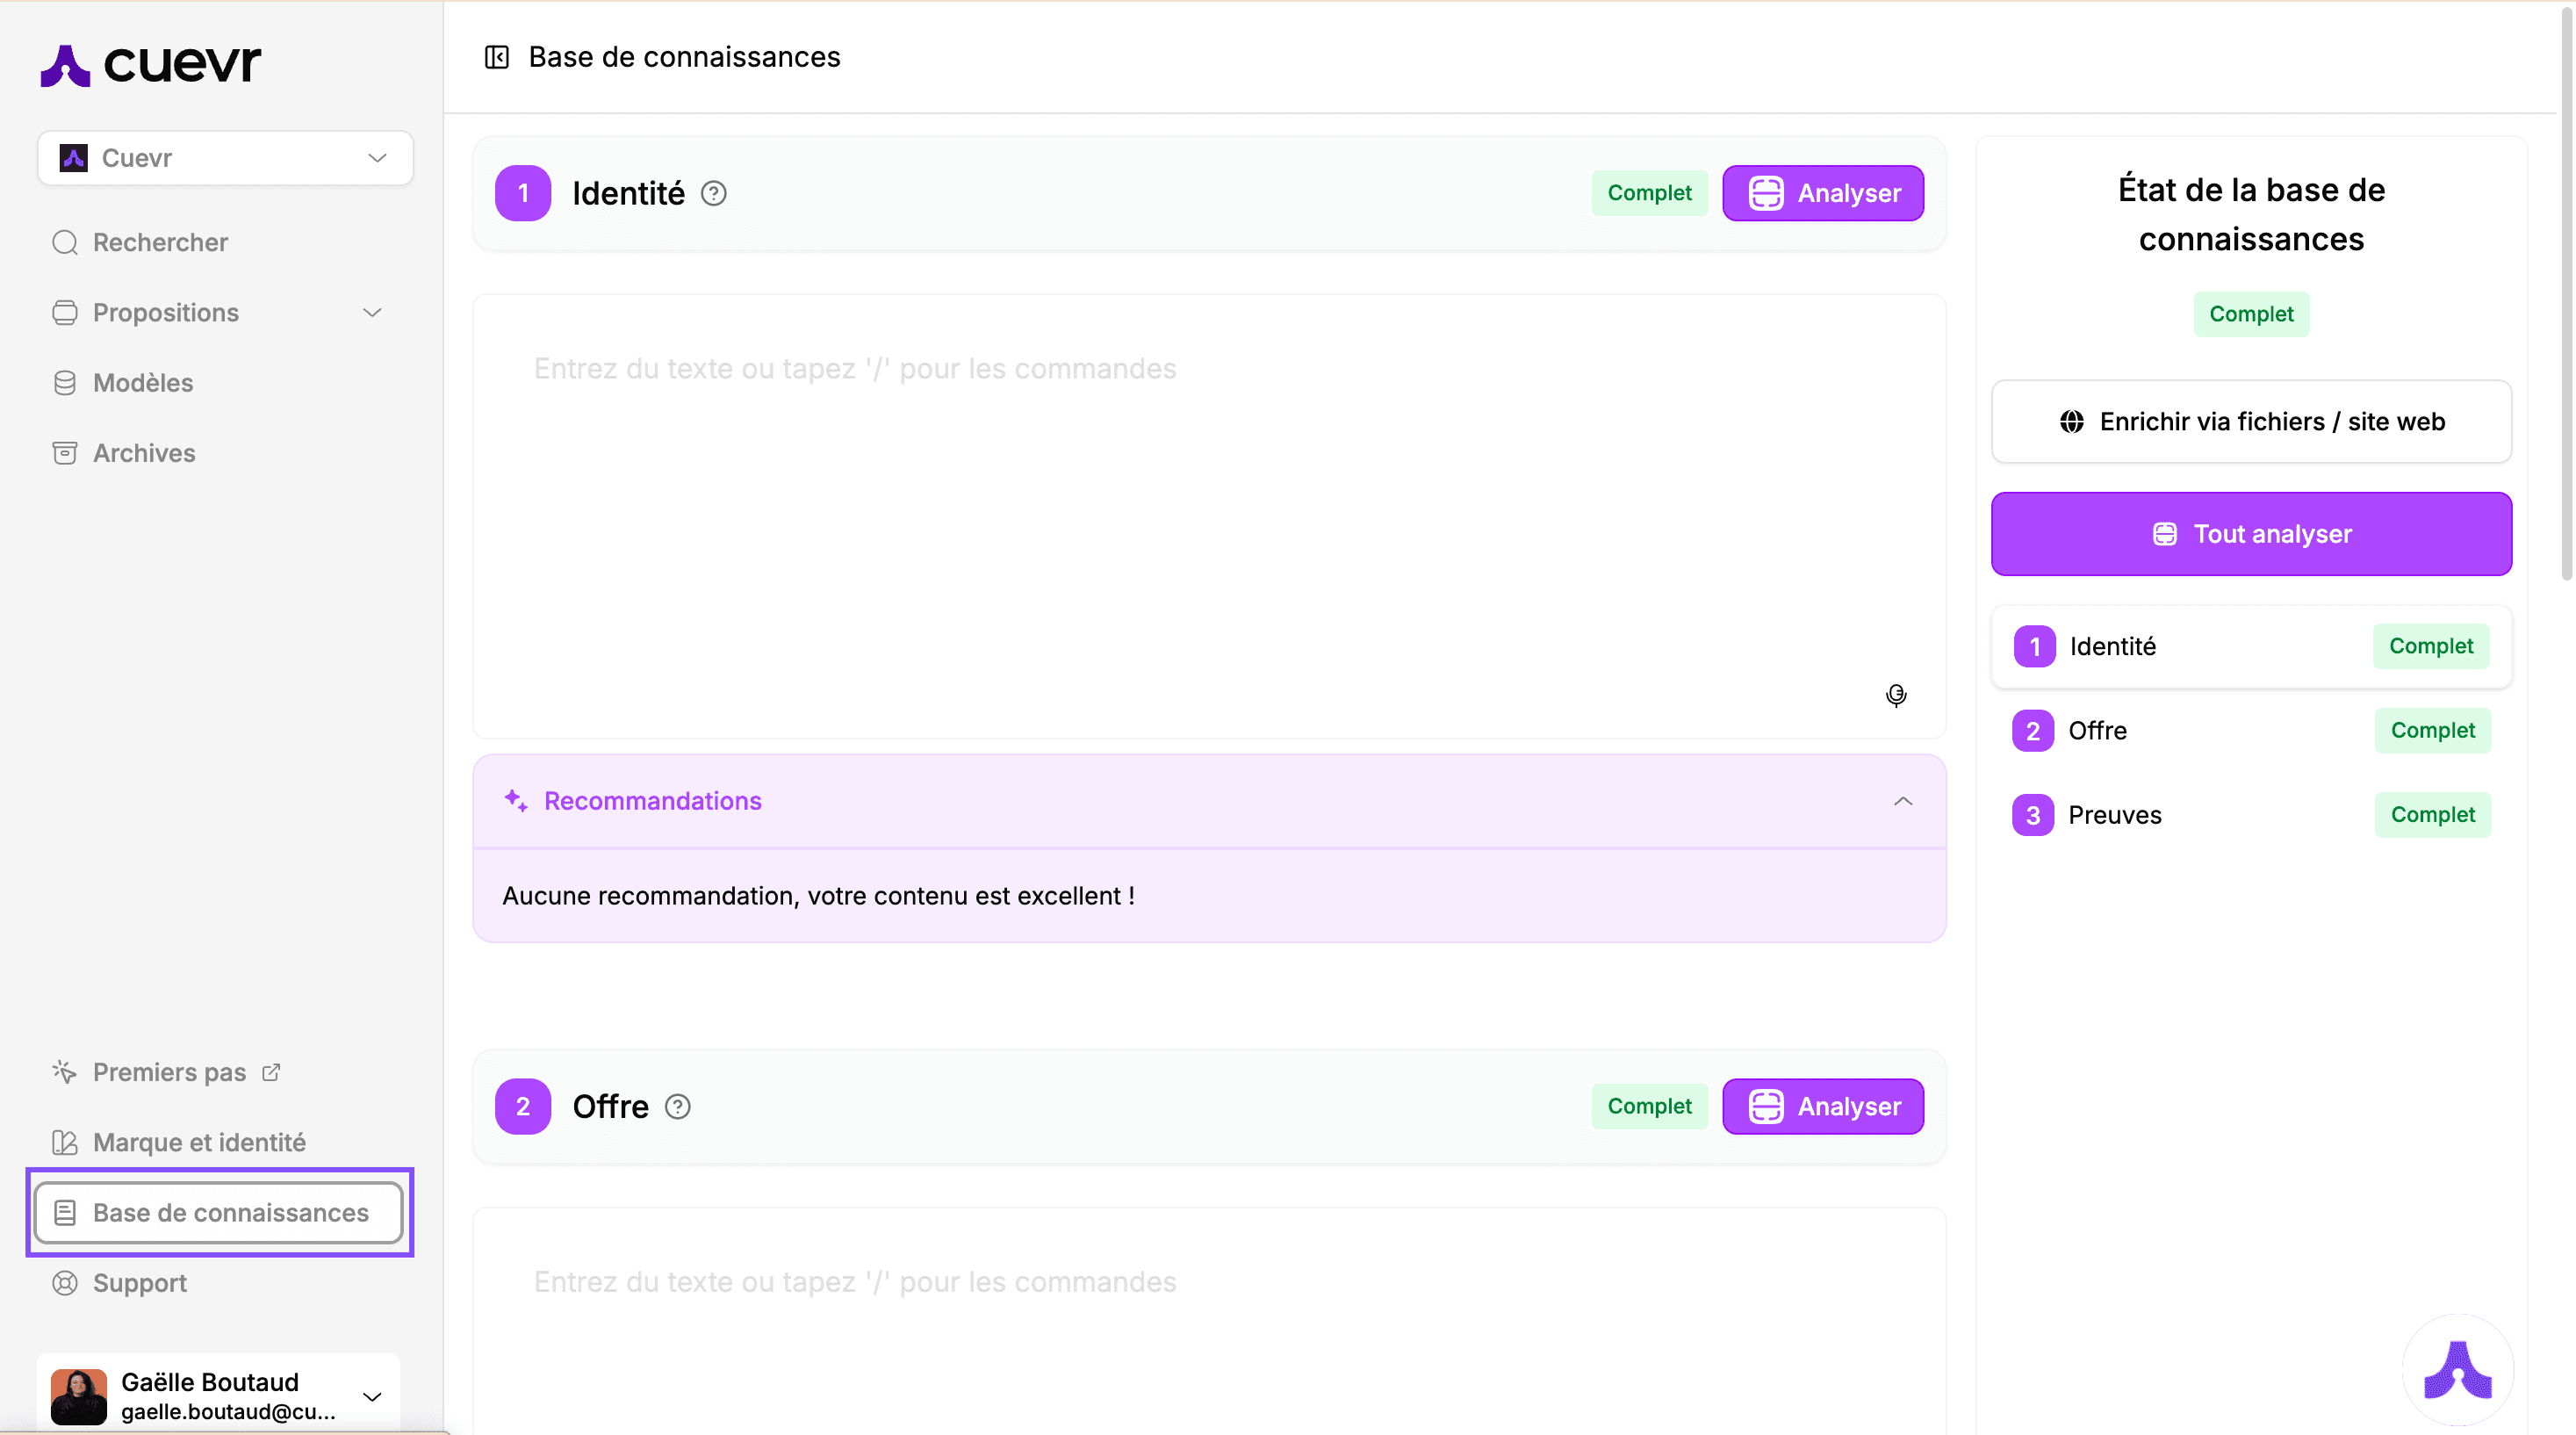The height and width of the screenshot is (1435, 2576).
Task: Select Archives in the sidebar
Action: [143, 452]
